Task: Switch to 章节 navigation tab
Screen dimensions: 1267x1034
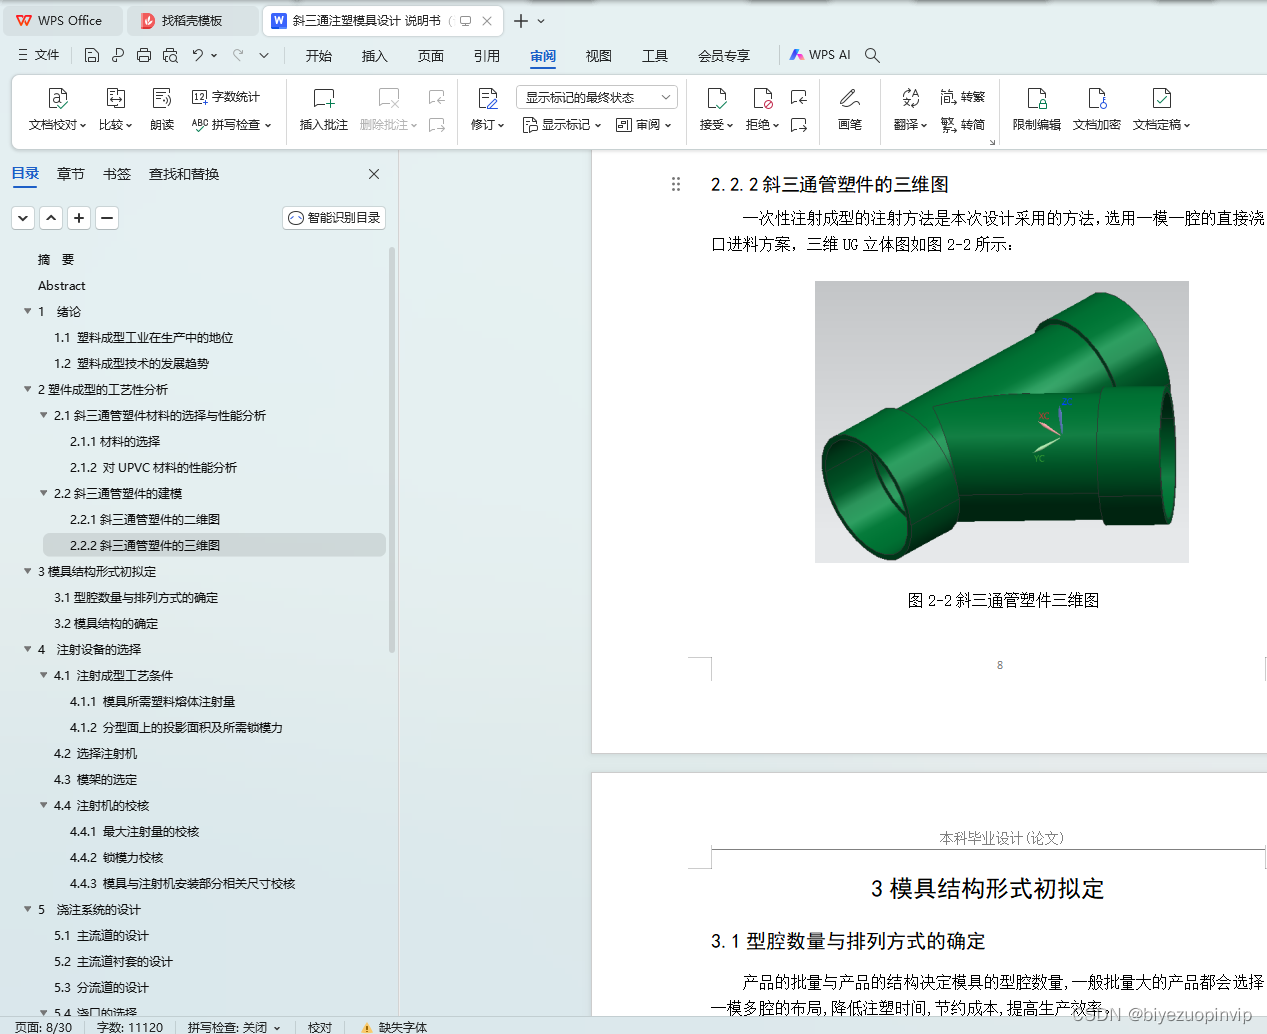Action: pos(71,174)
